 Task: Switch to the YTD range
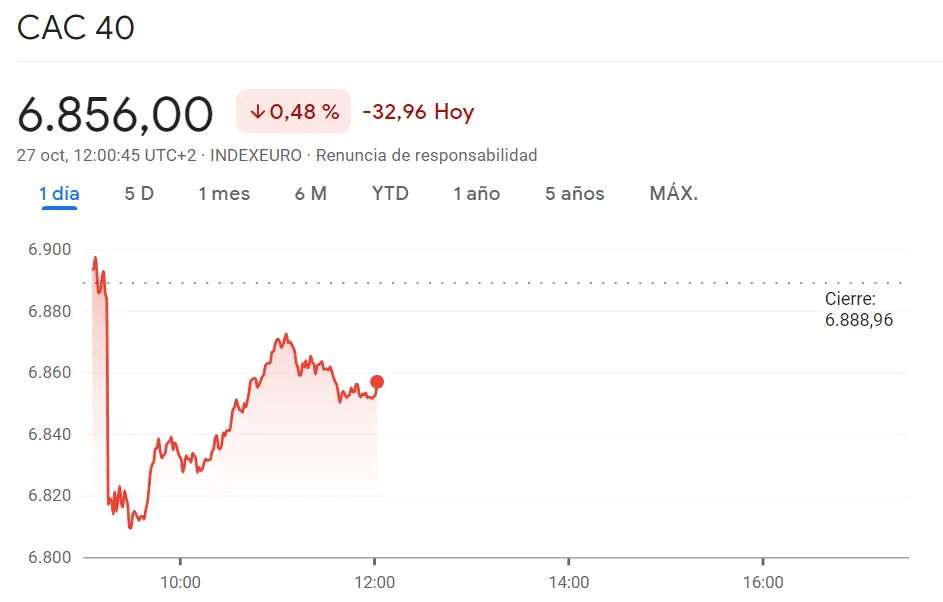(390, 193)
